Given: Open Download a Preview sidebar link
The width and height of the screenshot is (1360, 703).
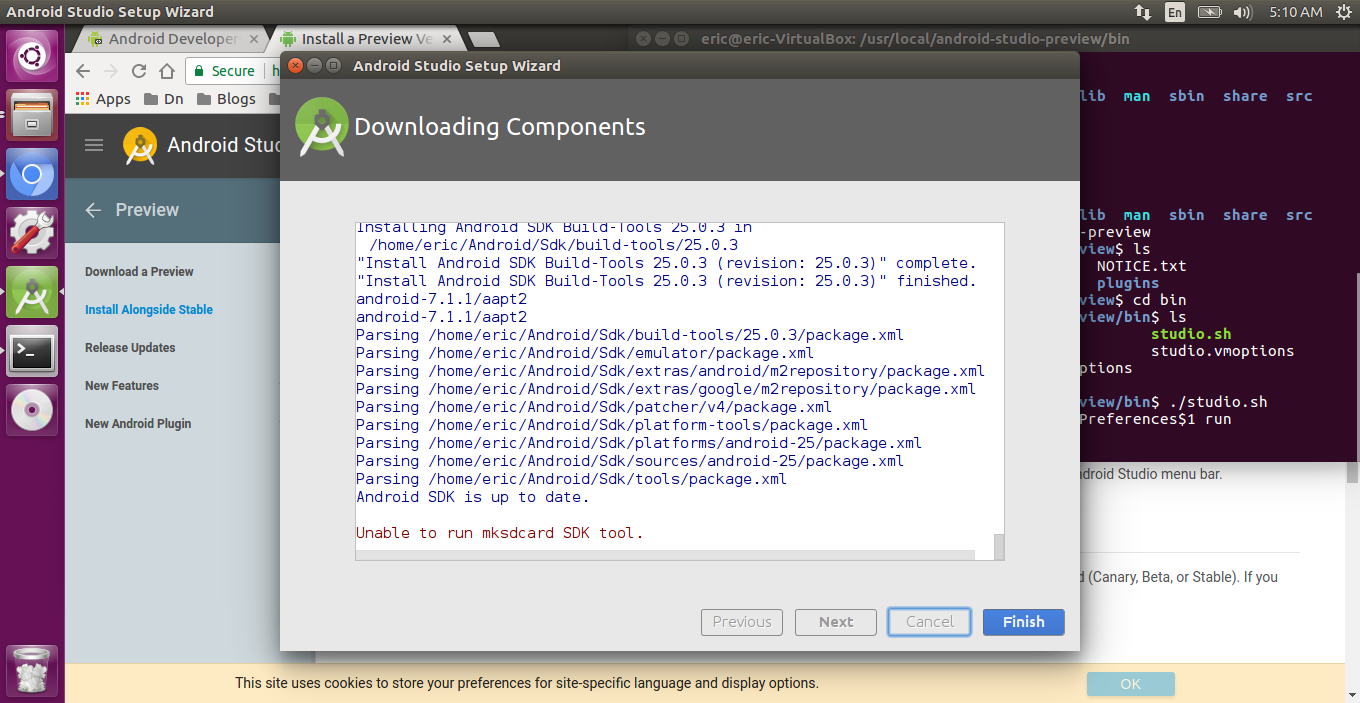Looking at the screenshot, I should (x=139, y=272).
